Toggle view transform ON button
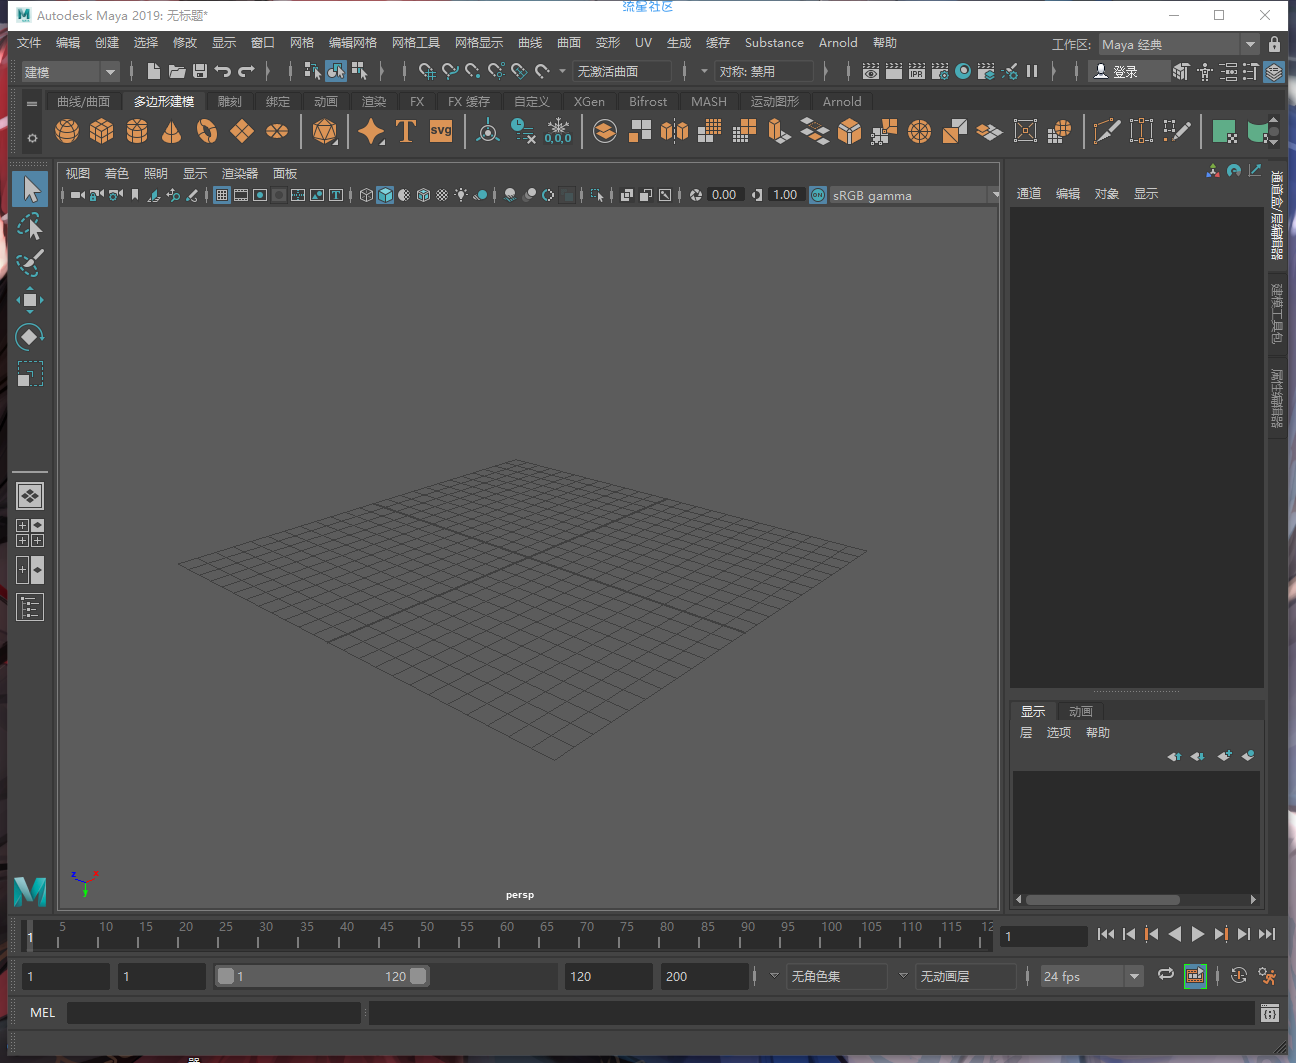This screenshot has width=1296, height=1063. click(x=818, y=195)
